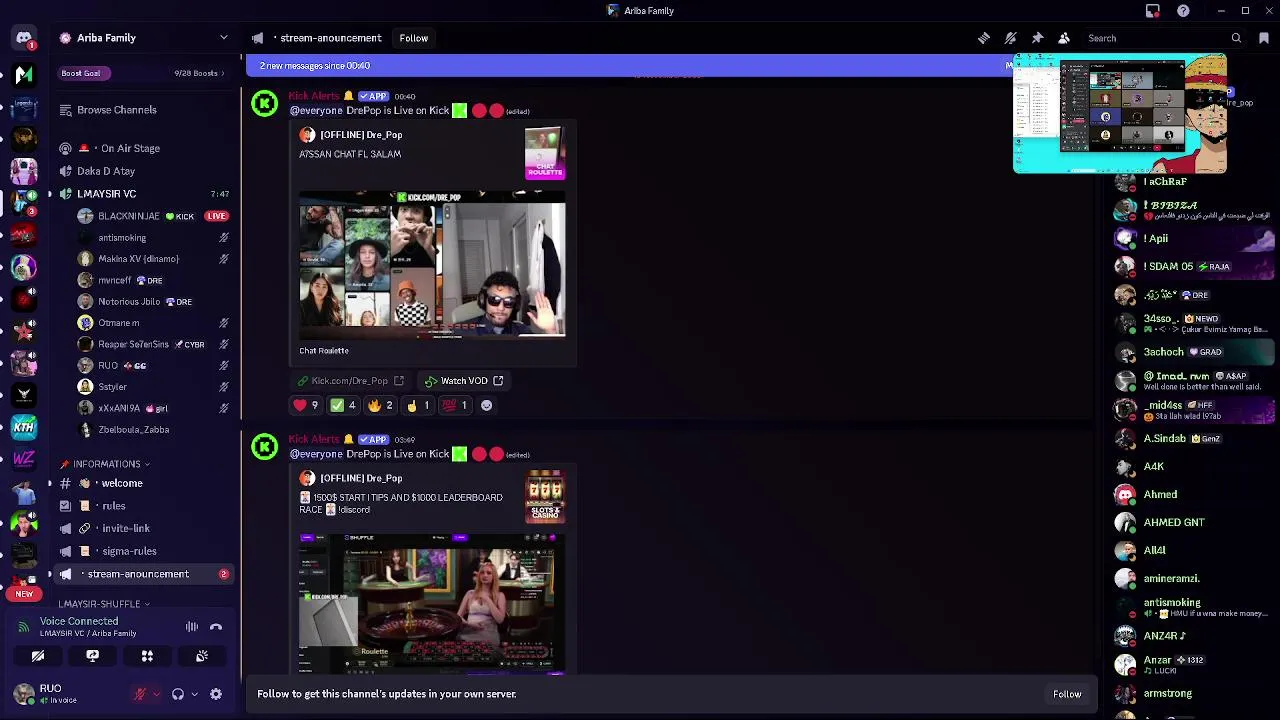This screenshot has width=1280, height=720.
Task: Toggle channel notification bell in header
Action: 1011,38
